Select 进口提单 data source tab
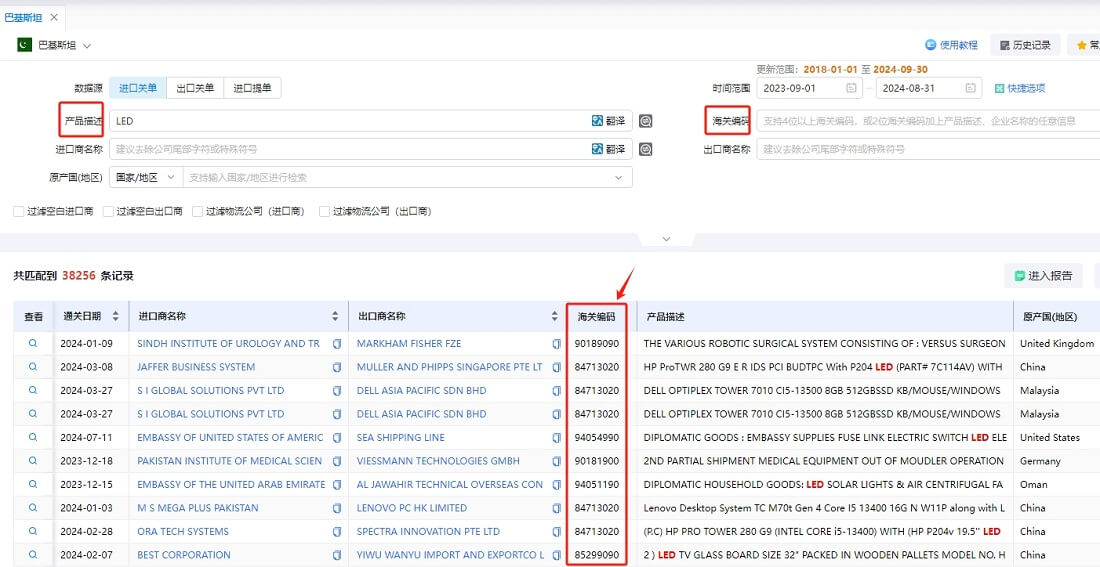 click(x=252, y=88)
